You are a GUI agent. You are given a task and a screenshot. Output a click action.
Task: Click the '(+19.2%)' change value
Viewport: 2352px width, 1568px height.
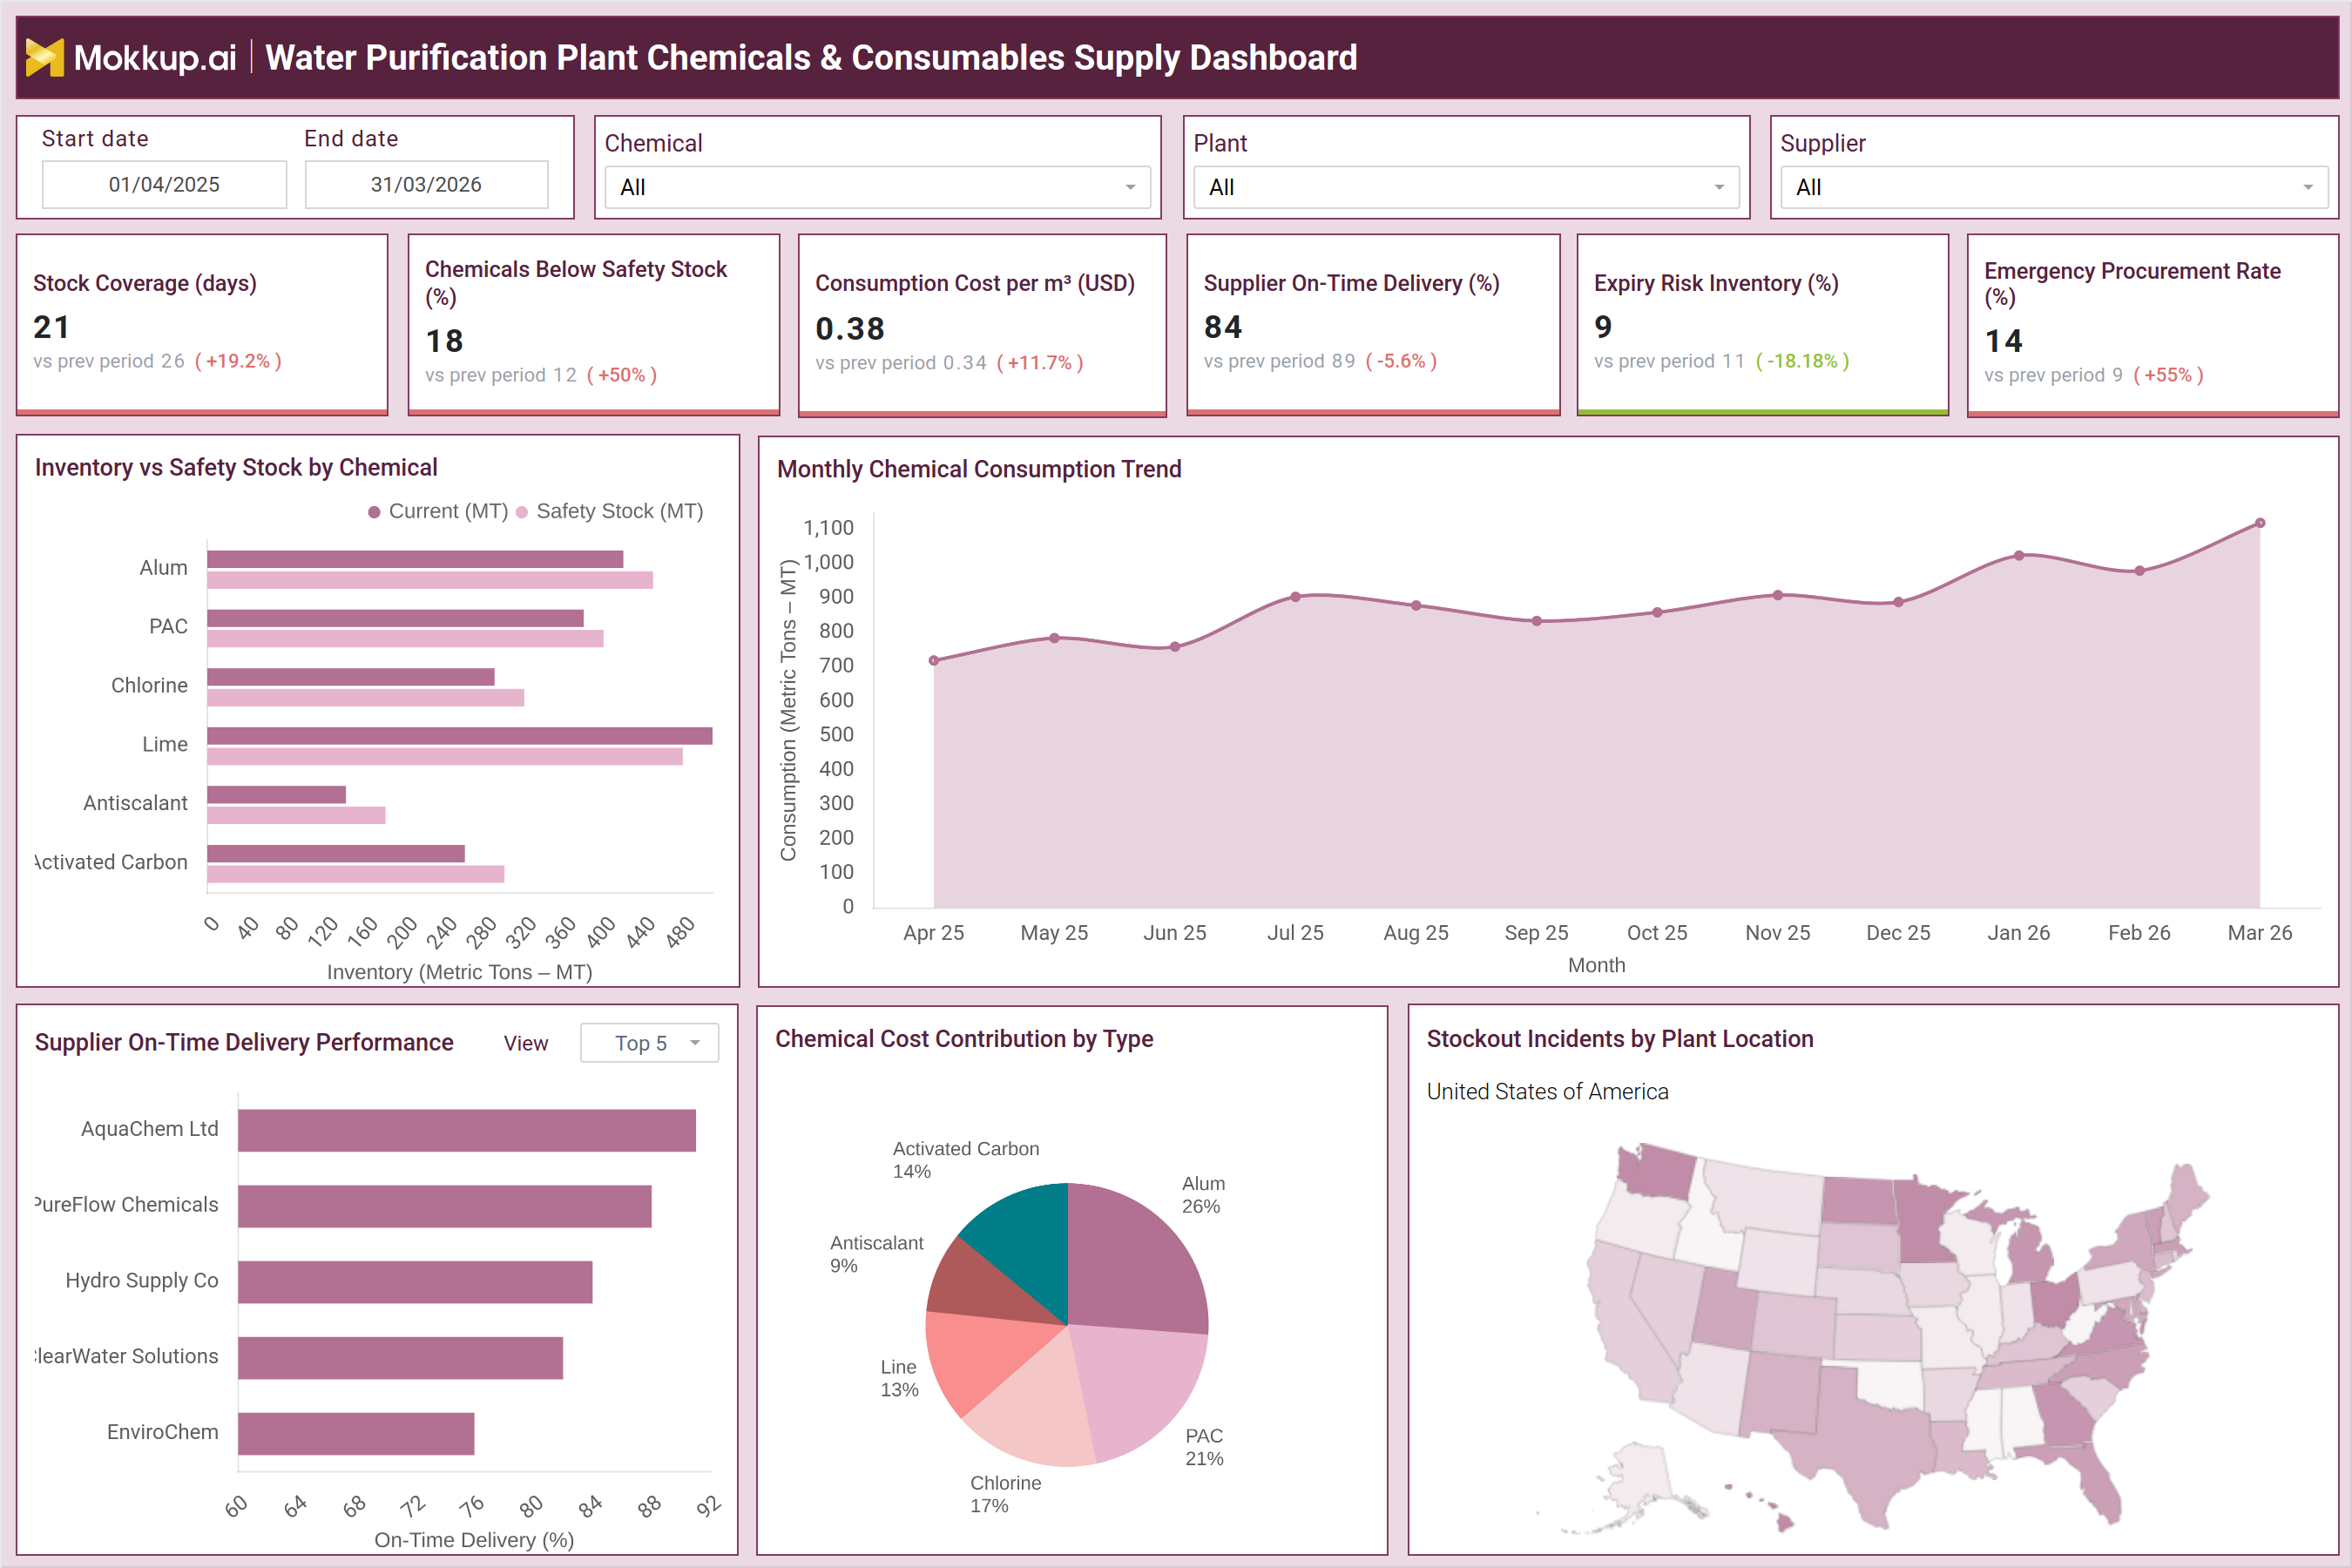pos(238,361)
